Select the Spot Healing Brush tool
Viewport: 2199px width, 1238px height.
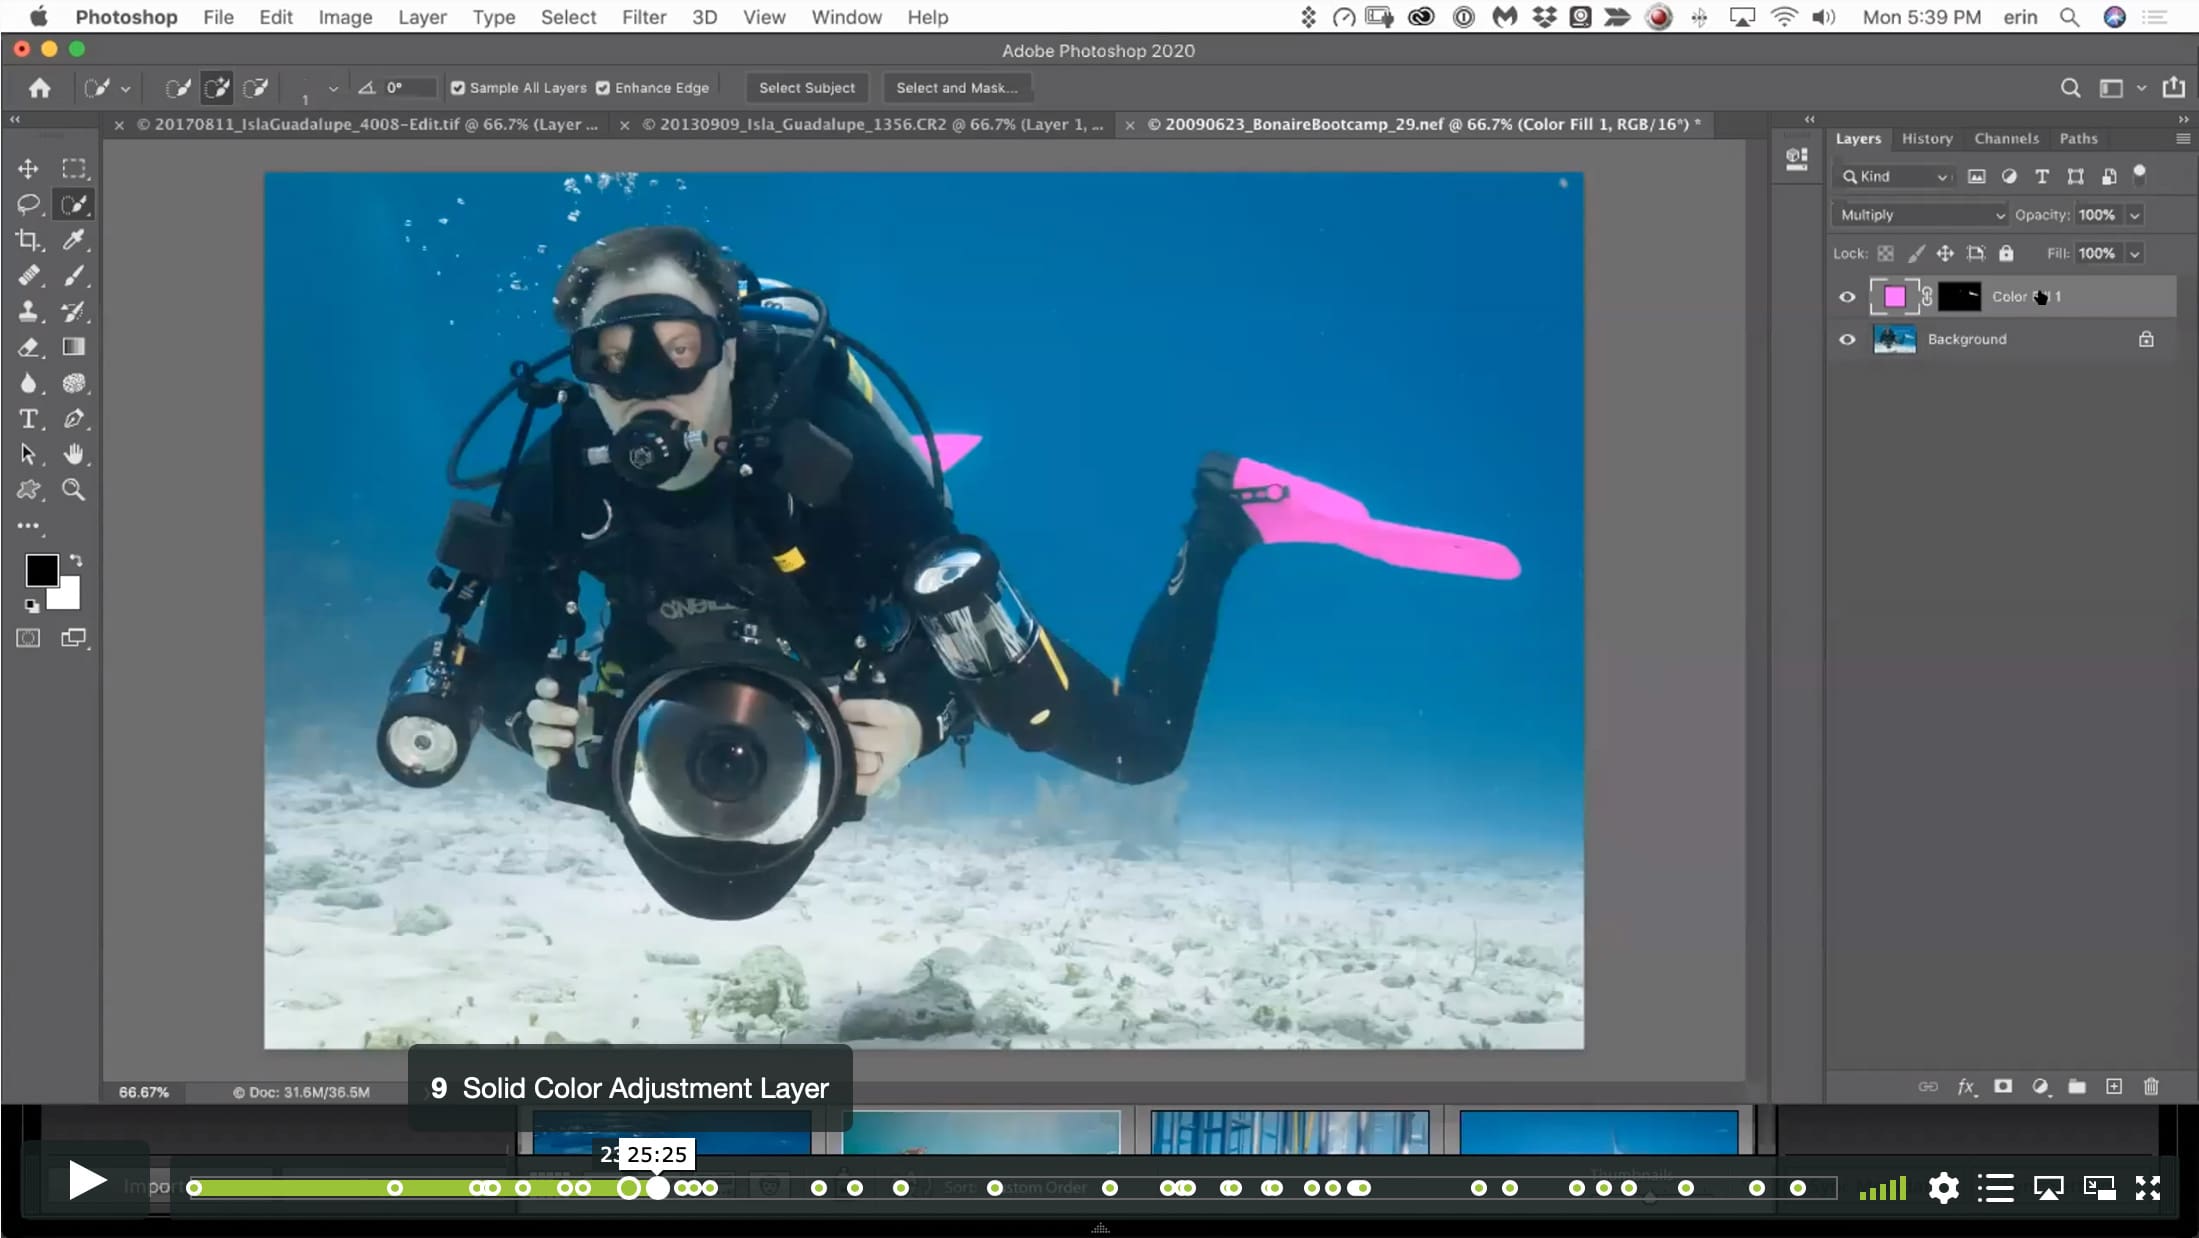point(28,276)
